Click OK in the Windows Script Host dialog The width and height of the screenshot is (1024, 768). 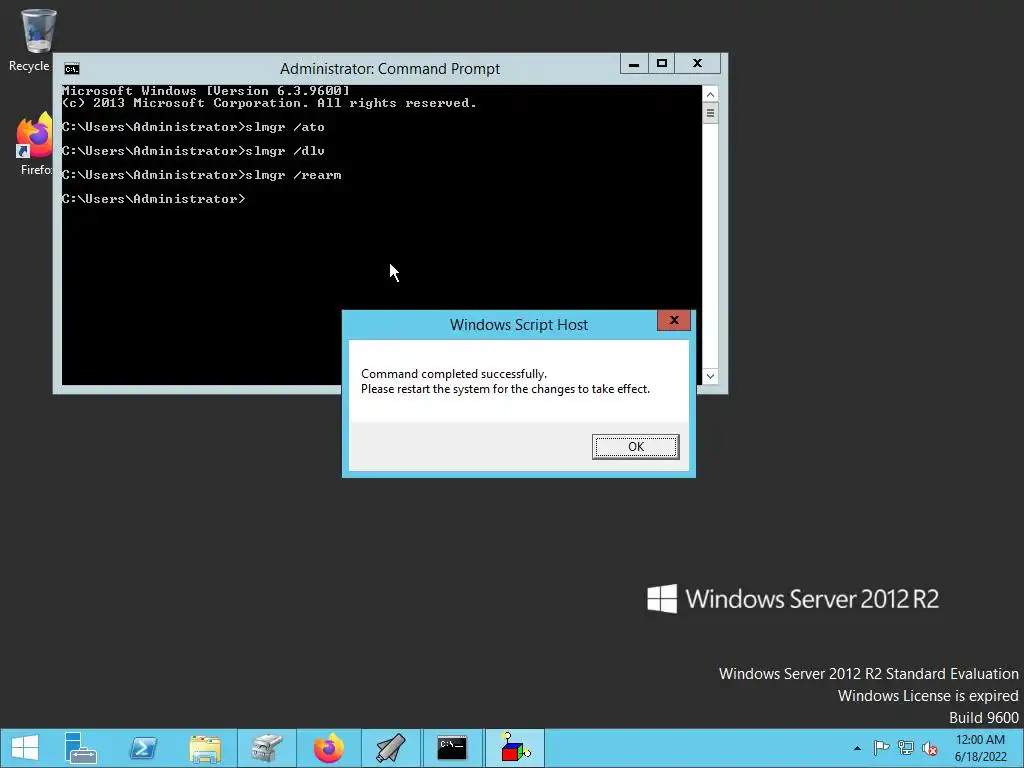click(635, 447)
